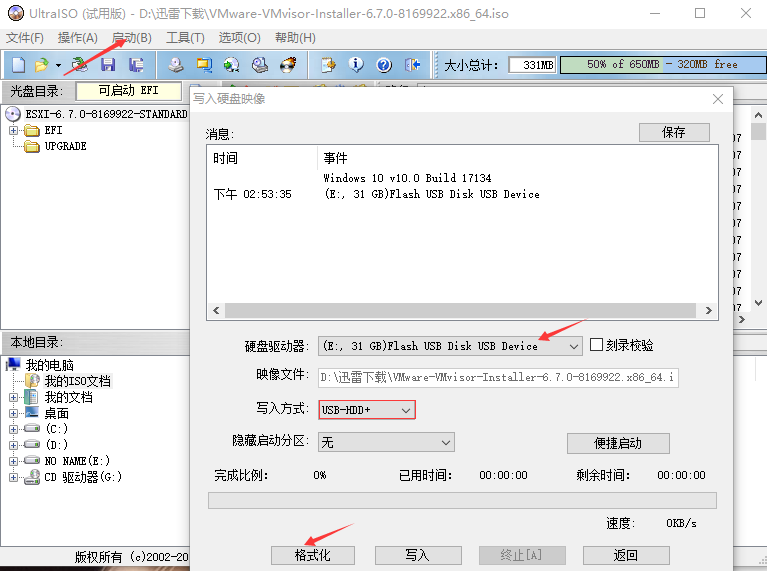This screenshot has height=571, width=767.
Task: Enable the 刻录校验 checkbox
Action: pos(596,345)
